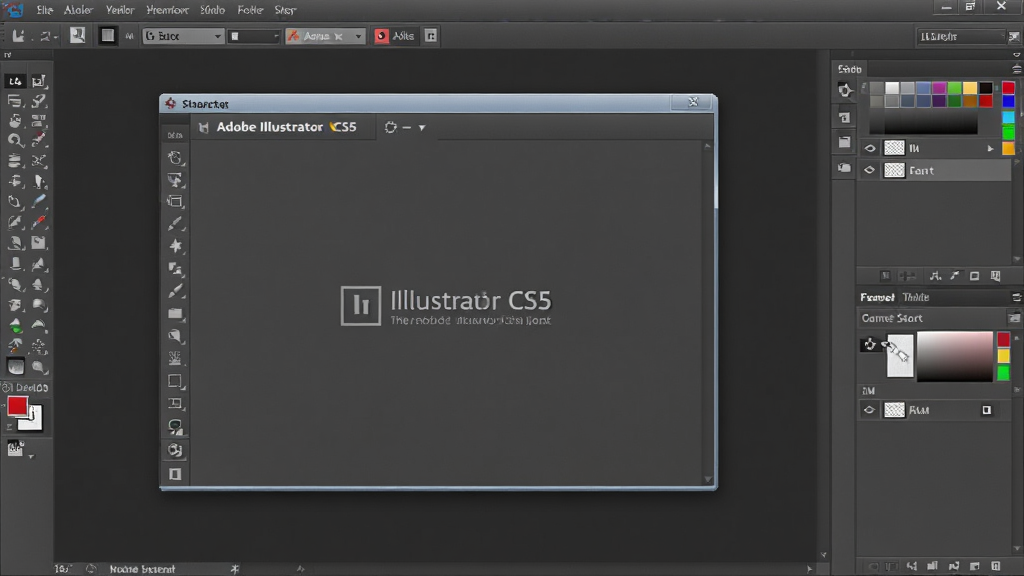Click the green-tipped tool in left toolbox
Screen dimensions: 1024x576
click(15, 326)
